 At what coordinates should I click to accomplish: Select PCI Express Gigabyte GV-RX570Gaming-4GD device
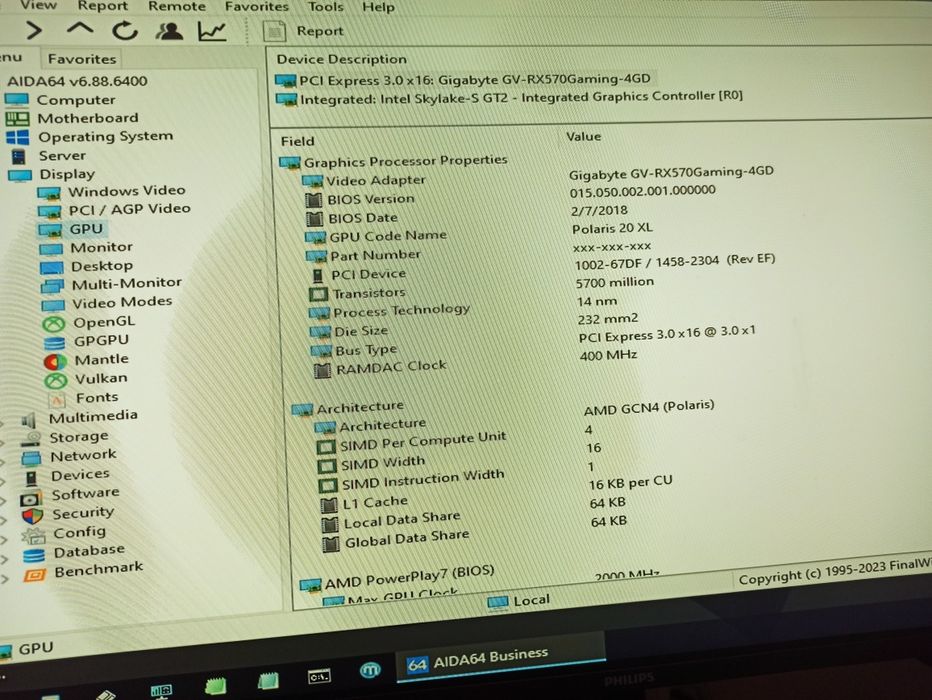[x=463, y=80]
